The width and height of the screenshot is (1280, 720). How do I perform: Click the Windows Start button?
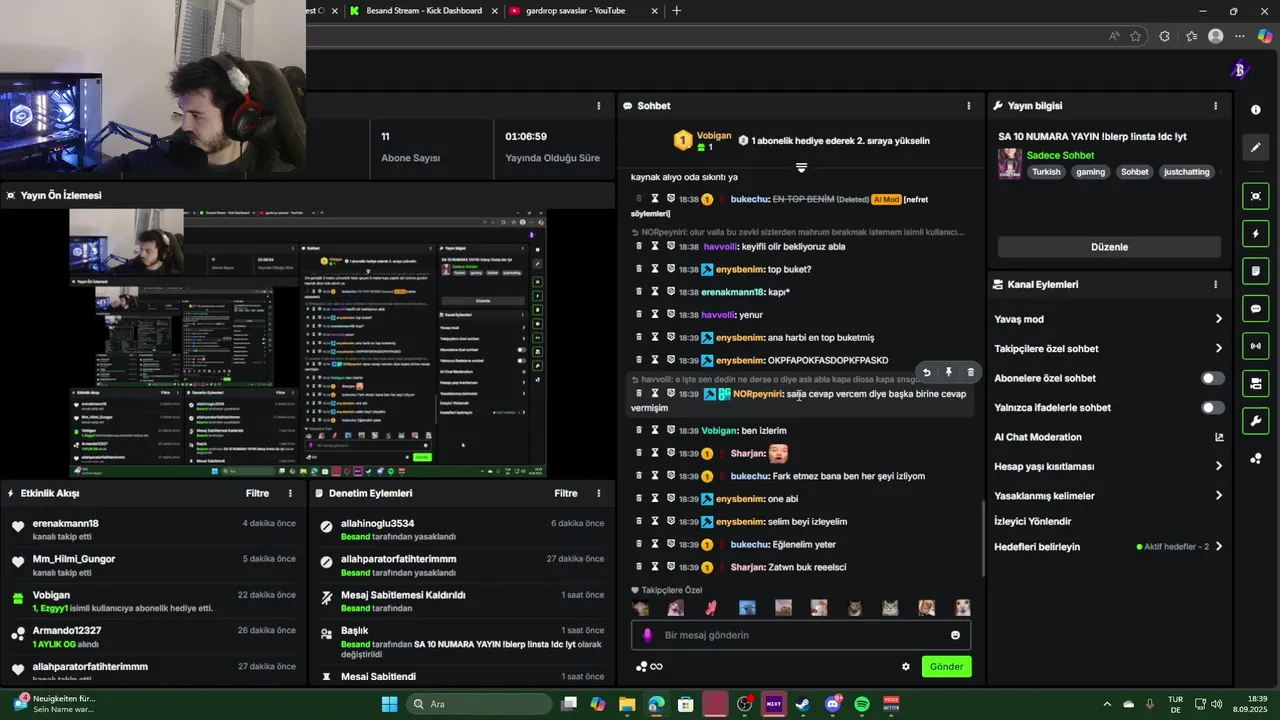click(388, 704)
